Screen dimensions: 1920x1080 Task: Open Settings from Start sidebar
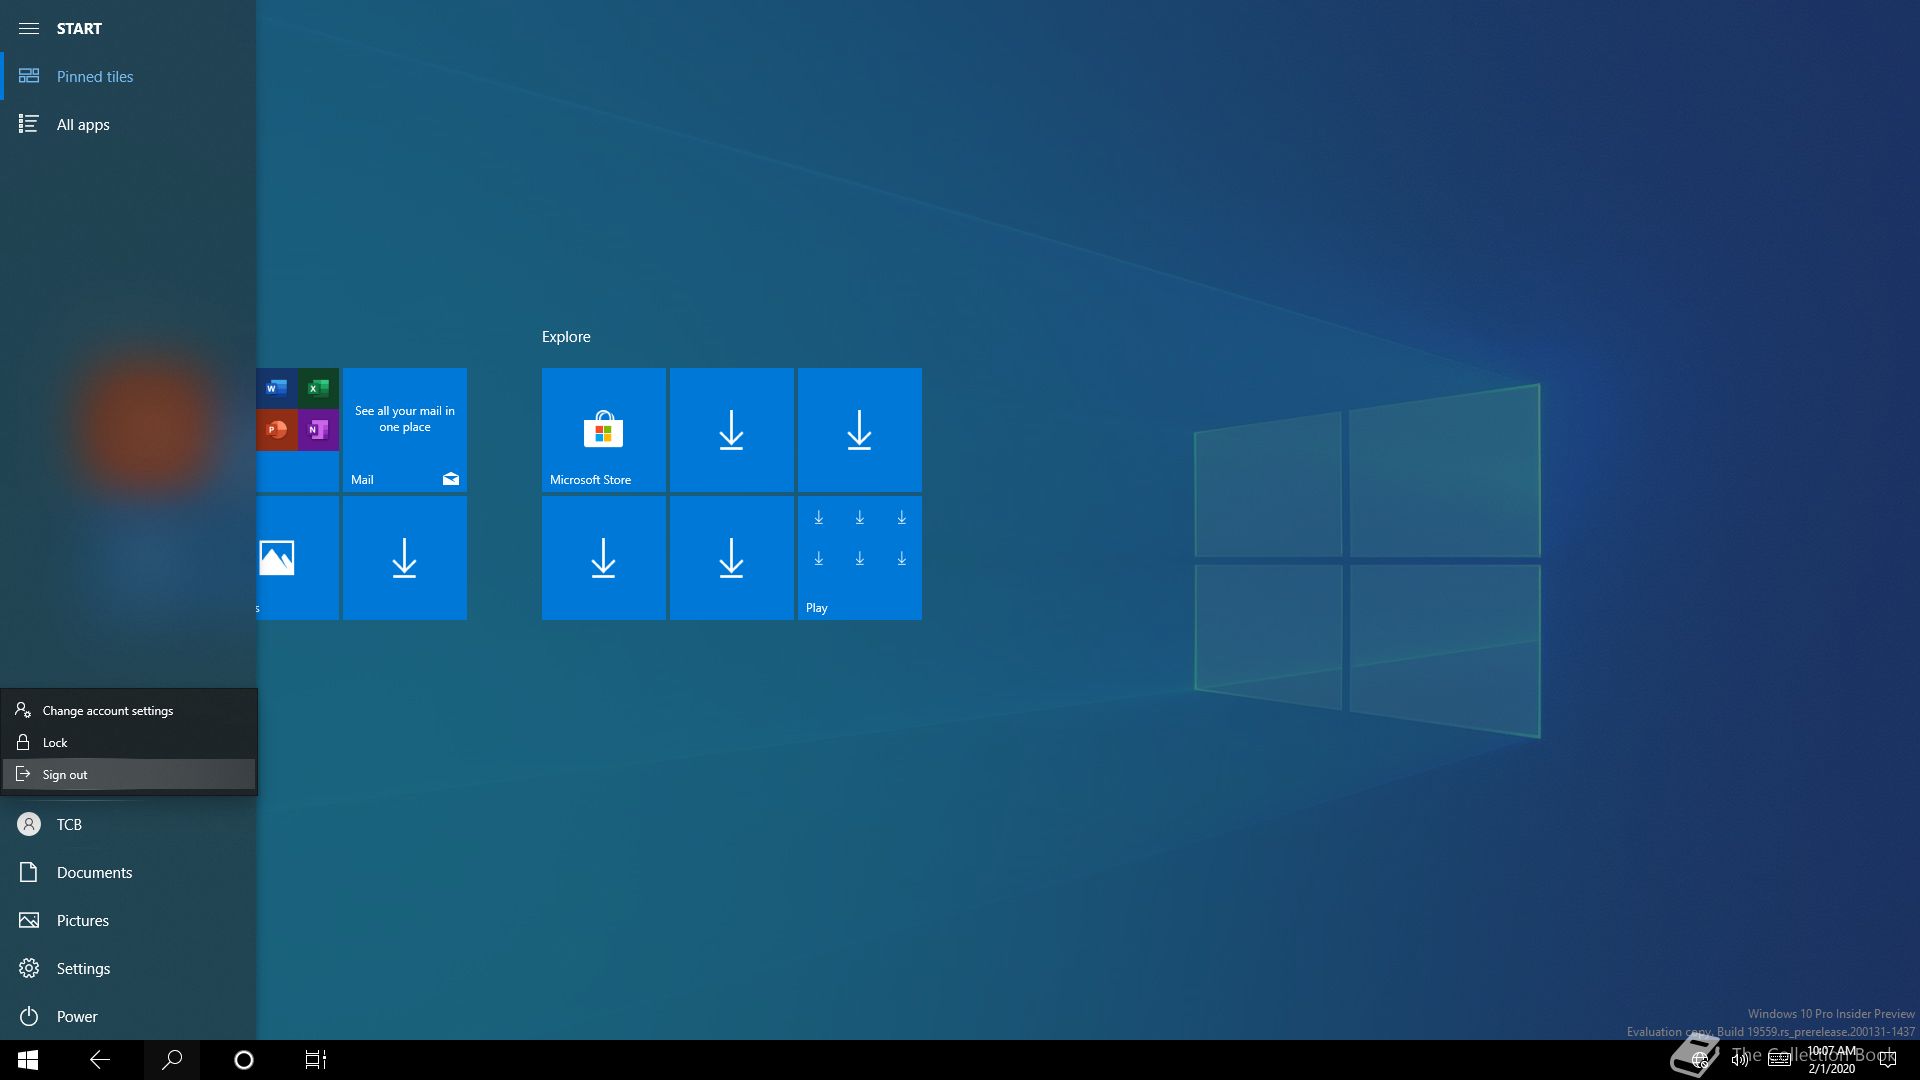[128, 968]
